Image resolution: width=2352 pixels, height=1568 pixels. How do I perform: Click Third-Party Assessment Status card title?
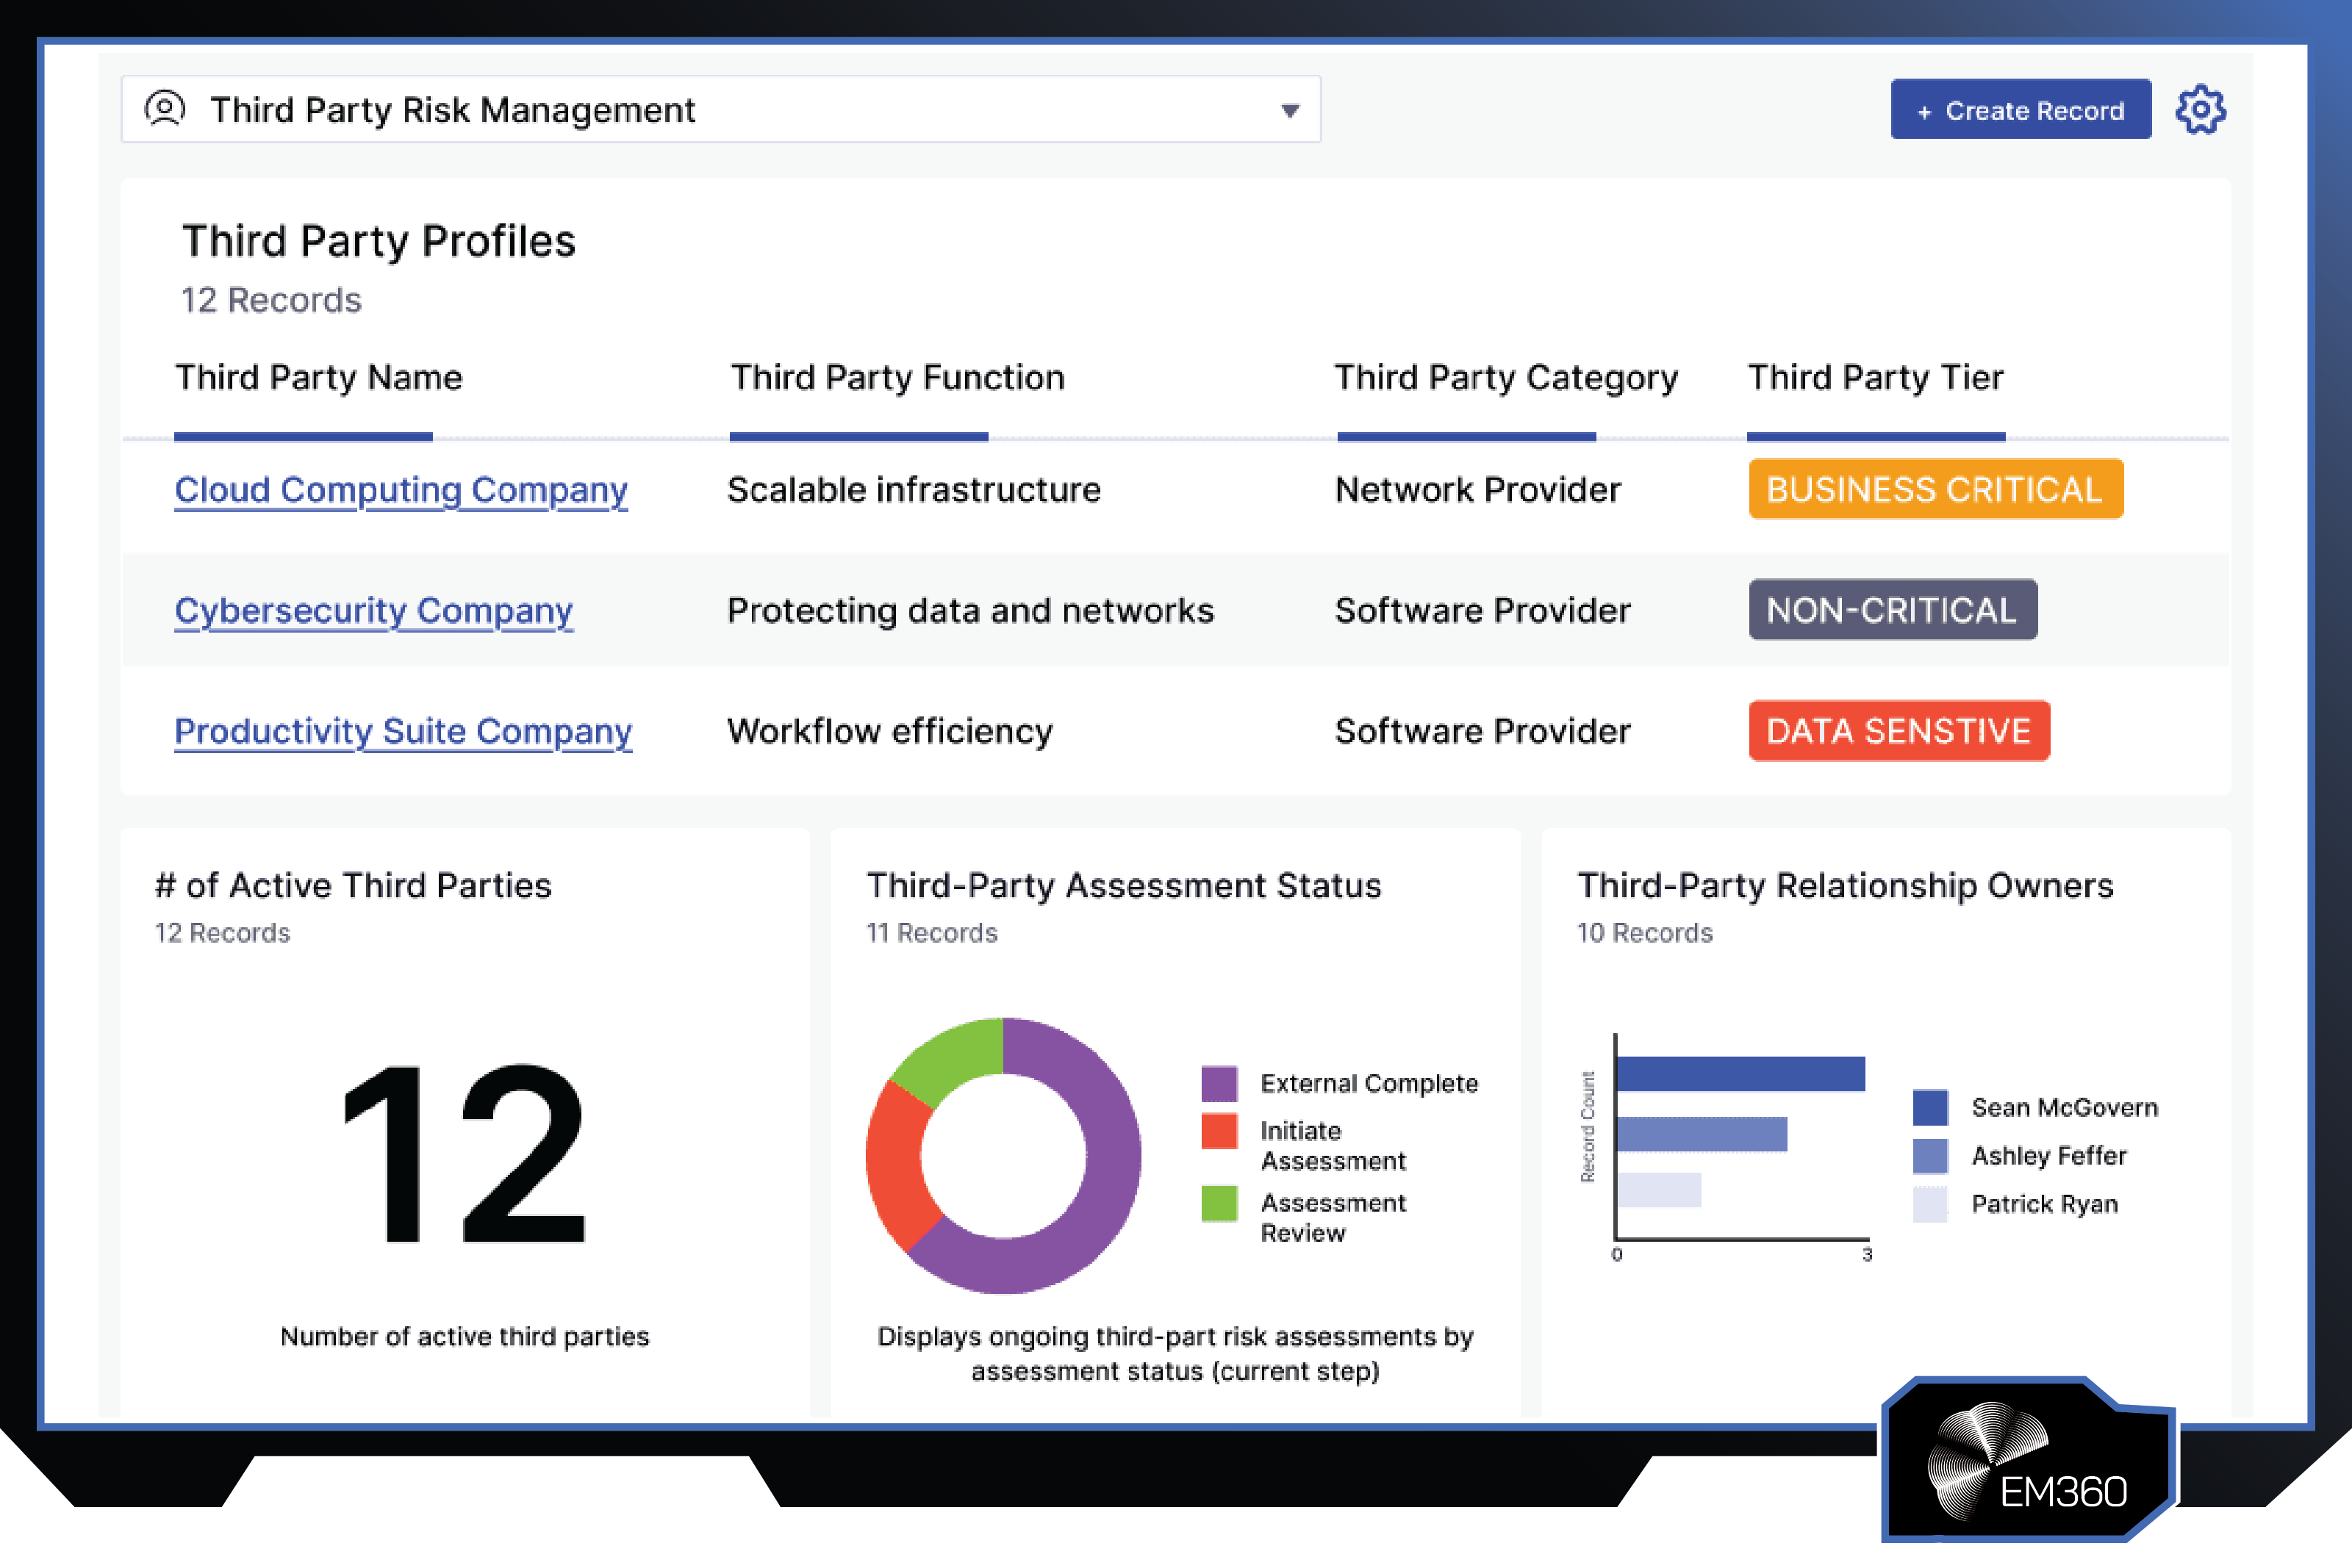tap(1123, 886)
